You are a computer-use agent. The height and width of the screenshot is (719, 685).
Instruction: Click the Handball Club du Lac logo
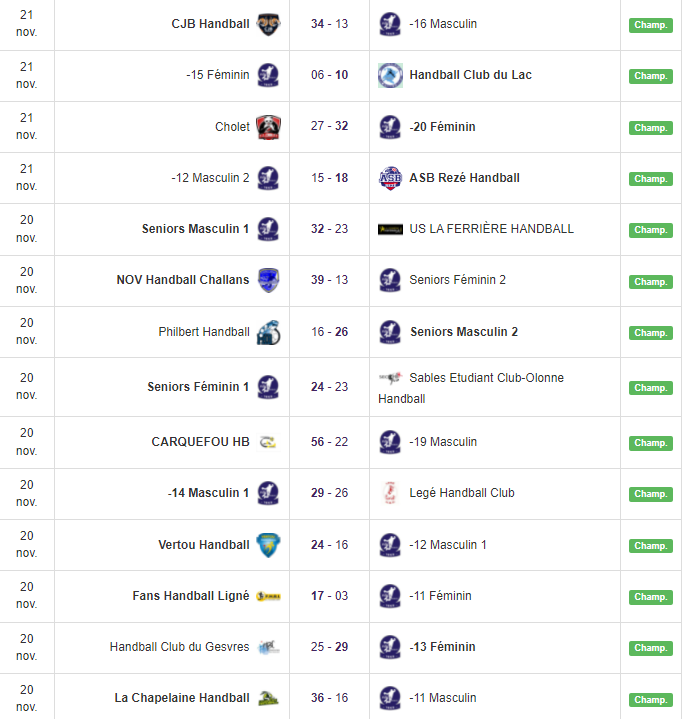click(390, 75)
